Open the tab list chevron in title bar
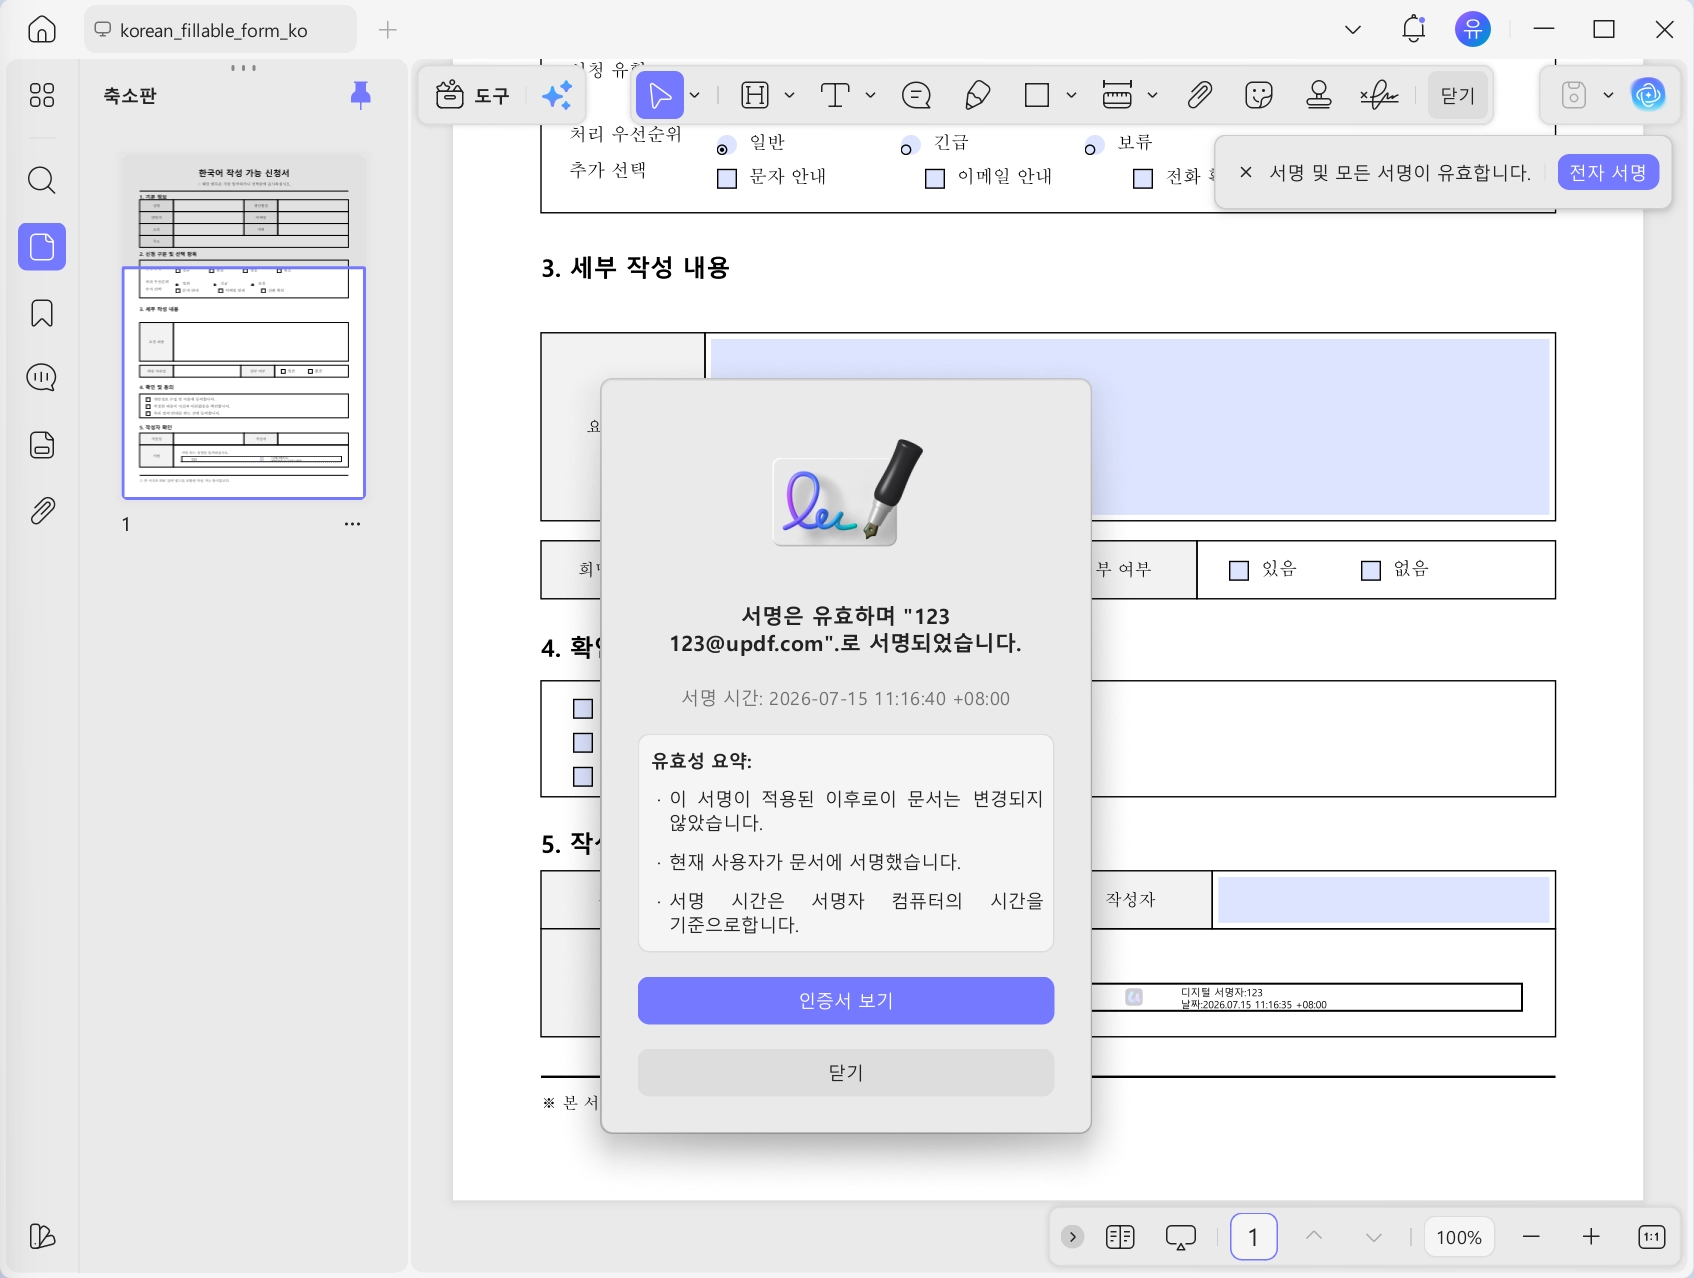The height and width of the screenshot is (1278, 1694). (1353, 29)
